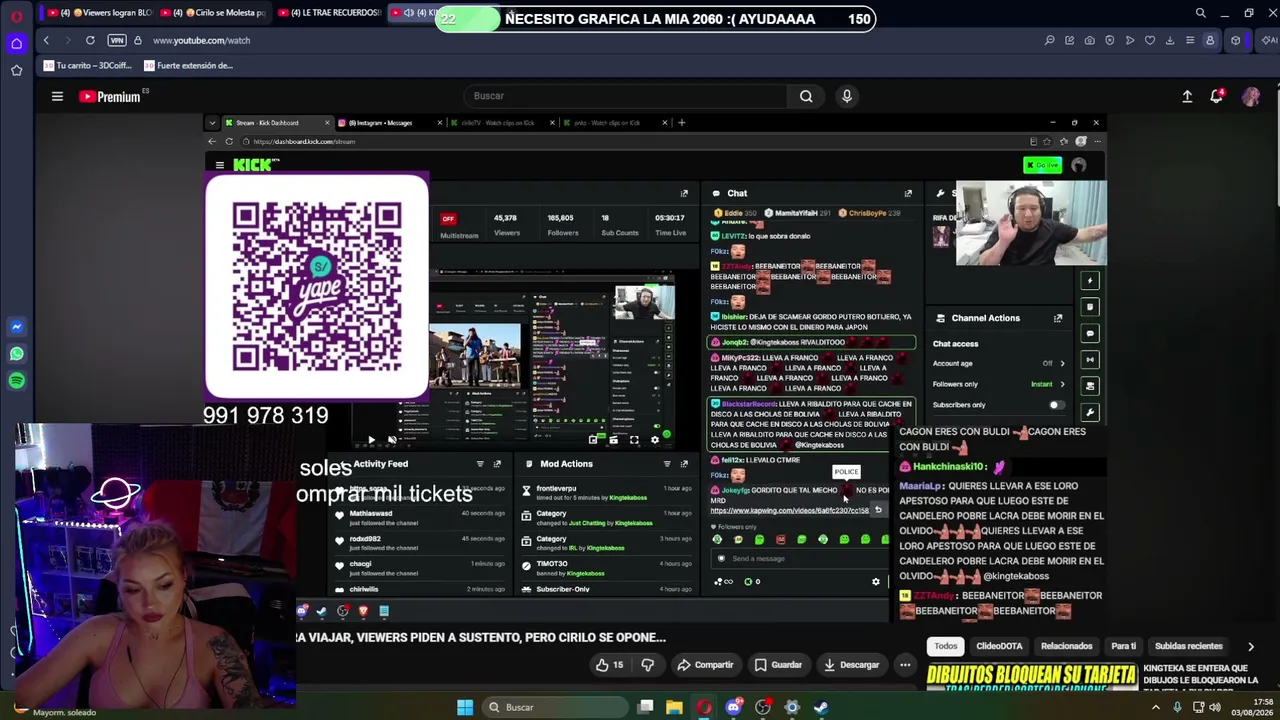The height and width of the screenshot is (720, 1280).
Task: Expand Followers only Instant setting
Action: click(x=1062, y=384)
